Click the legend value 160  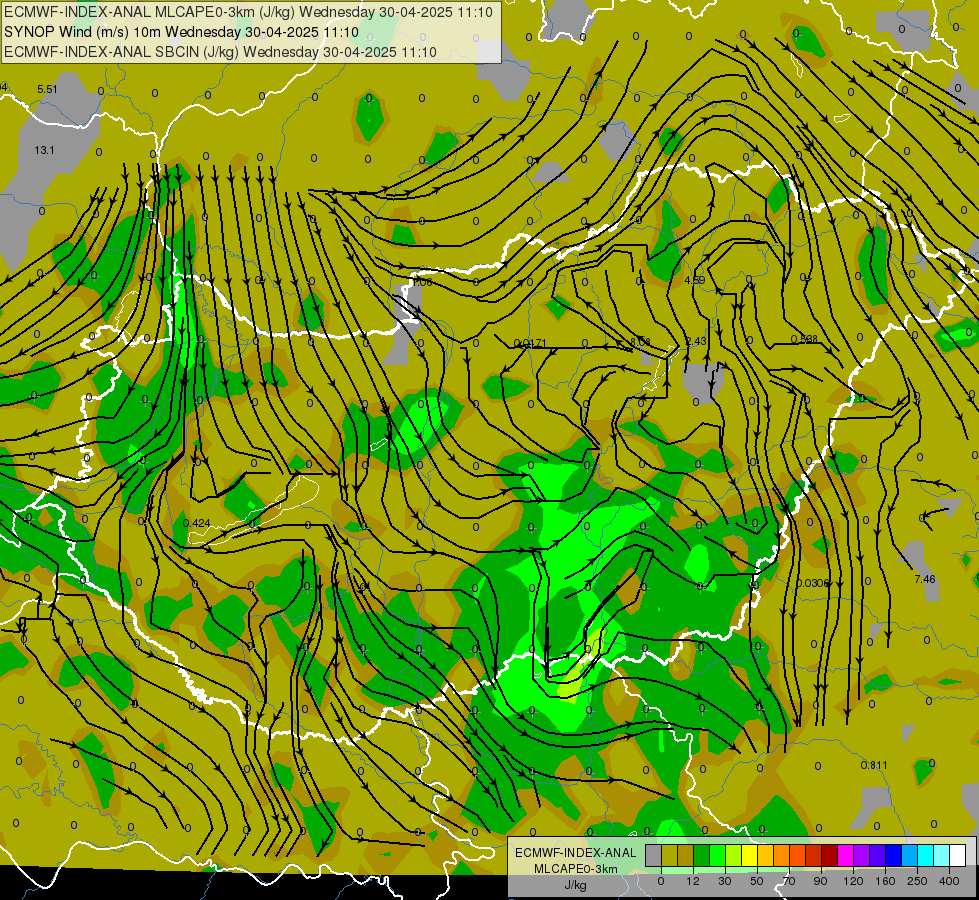tap(885, 881)
